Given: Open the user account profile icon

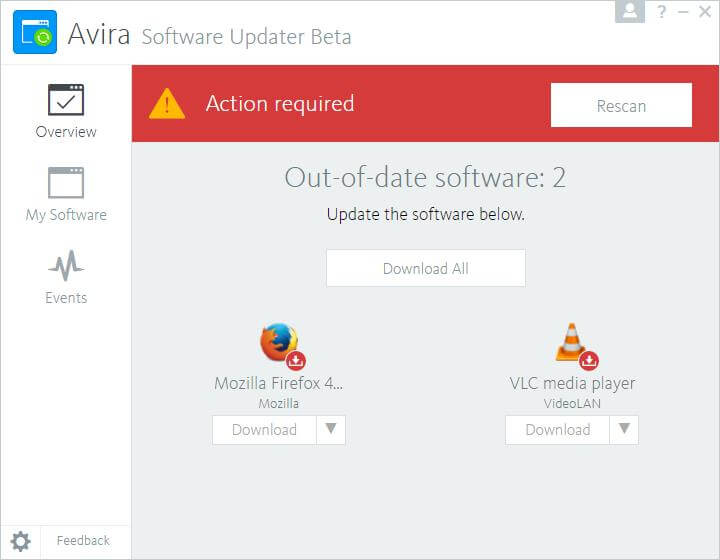Looking at the screenshot, I should pyautogui.click(x=630, y=11).
